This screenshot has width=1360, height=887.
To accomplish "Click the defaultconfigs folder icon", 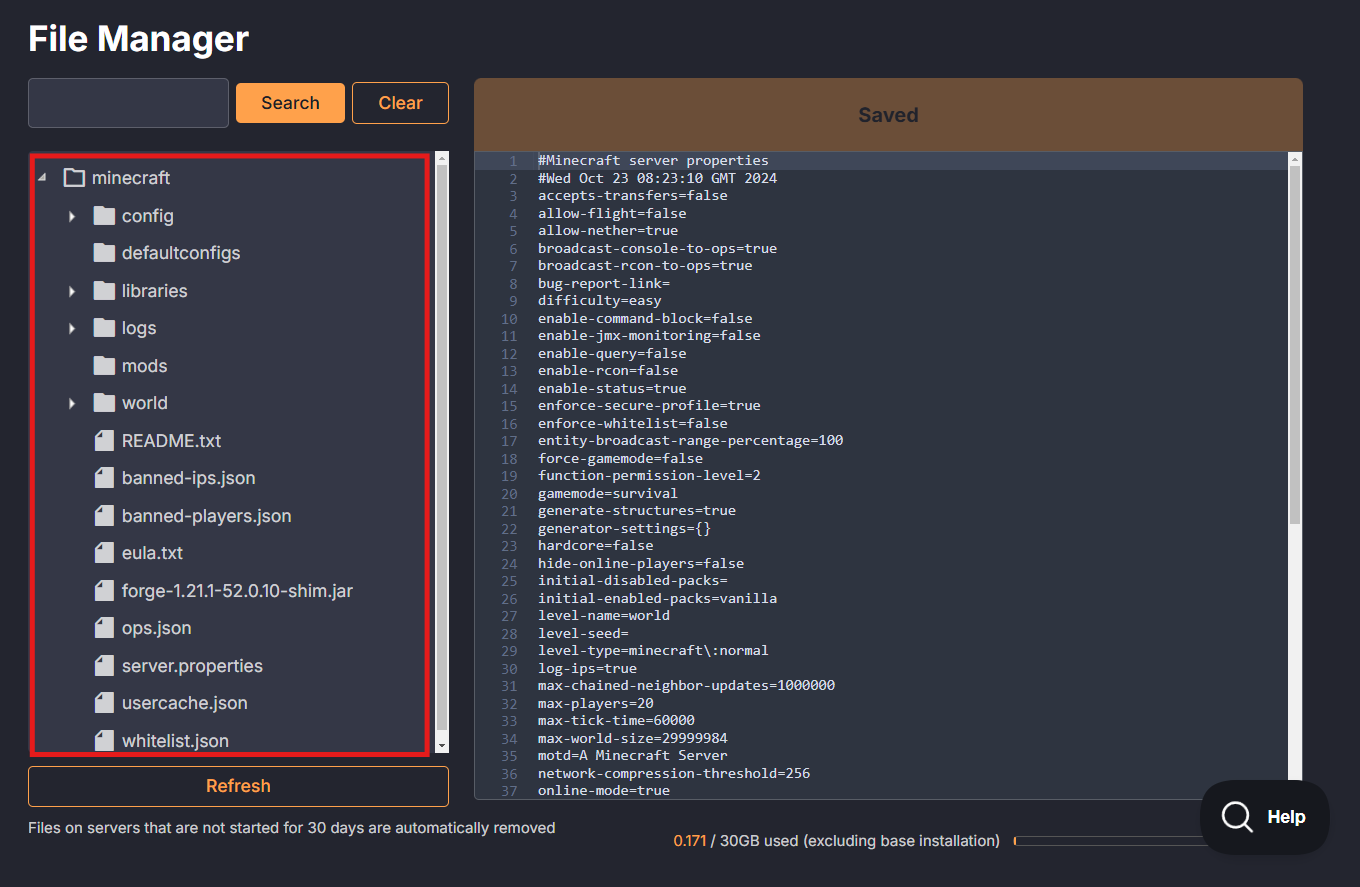I will coord(104,253).
